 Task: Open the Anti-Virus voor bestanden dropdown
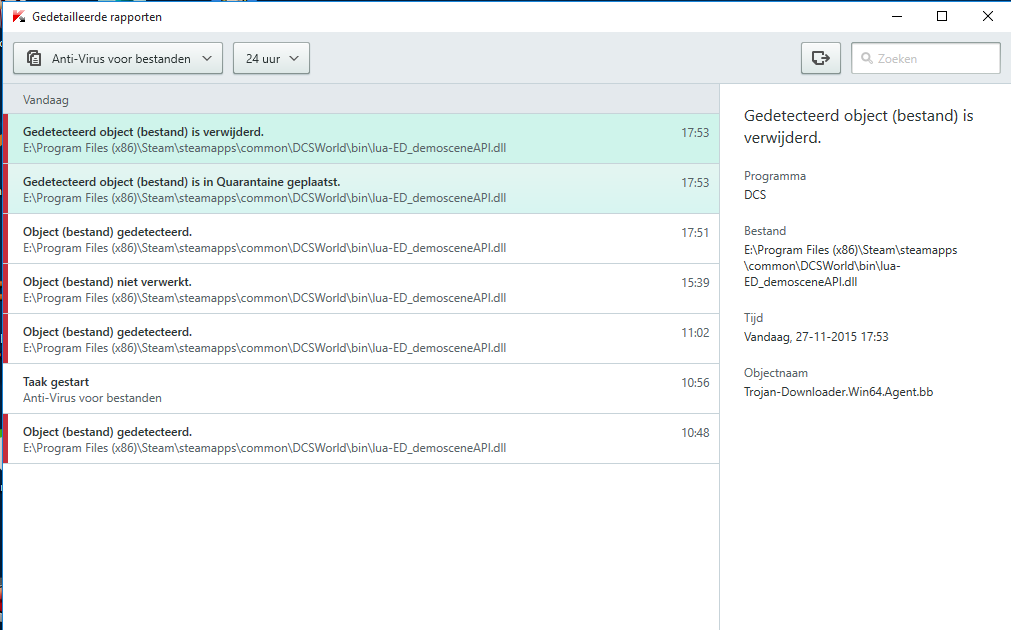(x=118, y=58)
